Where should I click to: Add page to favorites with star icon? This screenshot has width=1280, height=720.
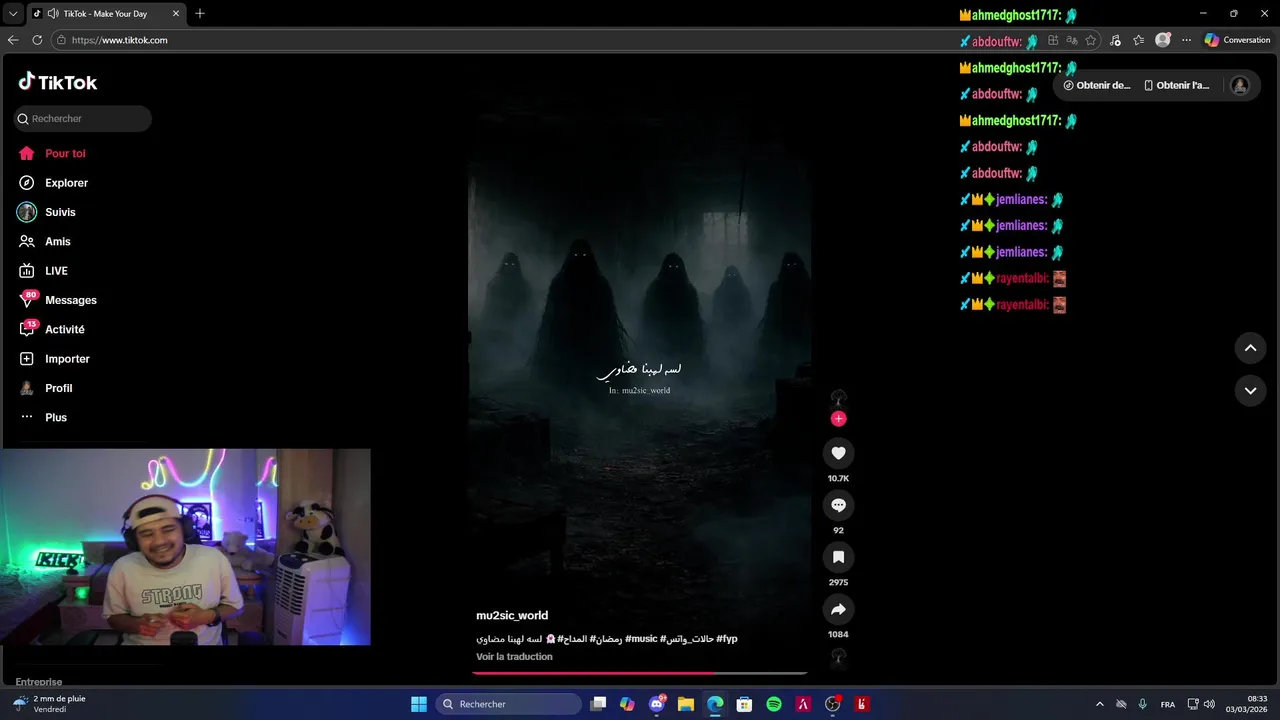point(1091,40)
